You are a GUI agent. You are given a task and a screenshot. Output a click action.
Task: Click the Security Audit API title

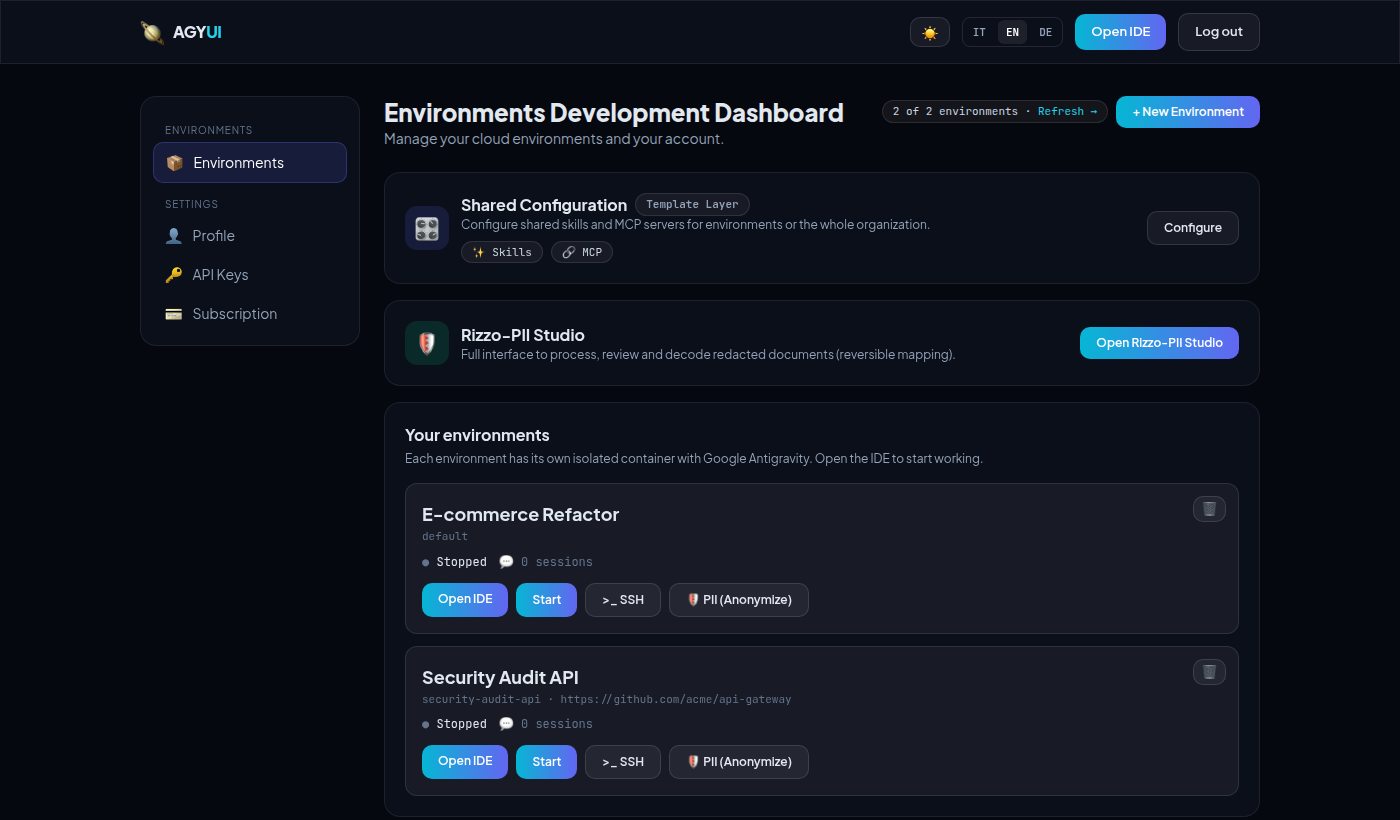click(500, 678)
